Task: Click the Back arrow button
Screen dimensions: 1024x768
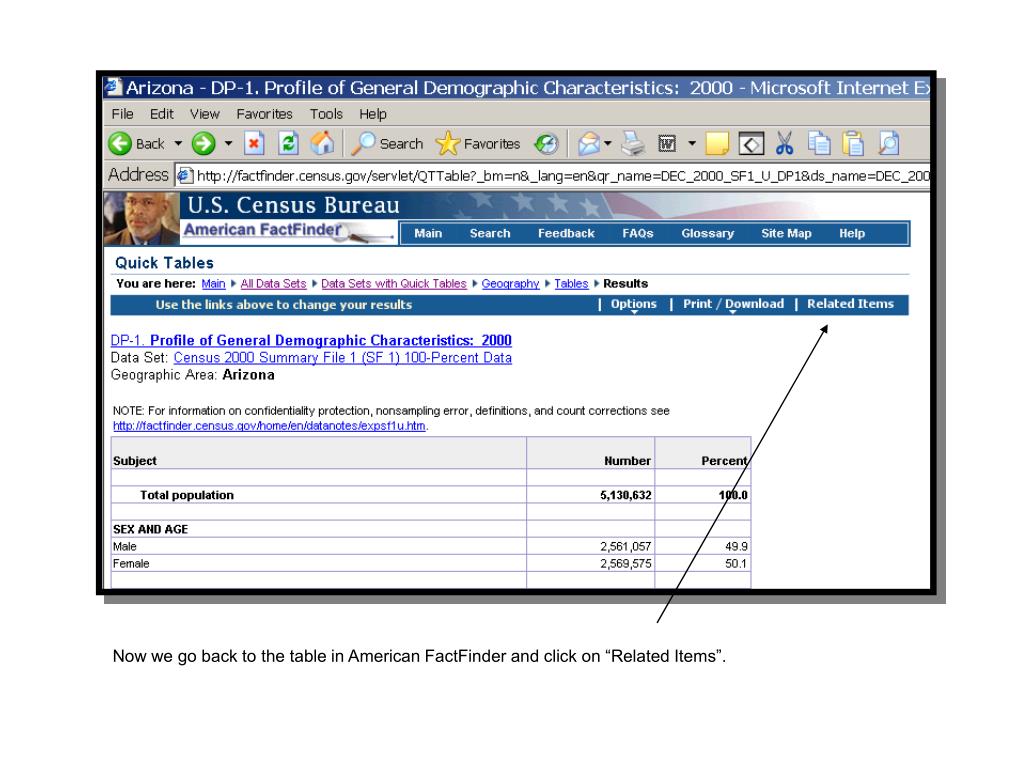Action: tap(122, 144)
